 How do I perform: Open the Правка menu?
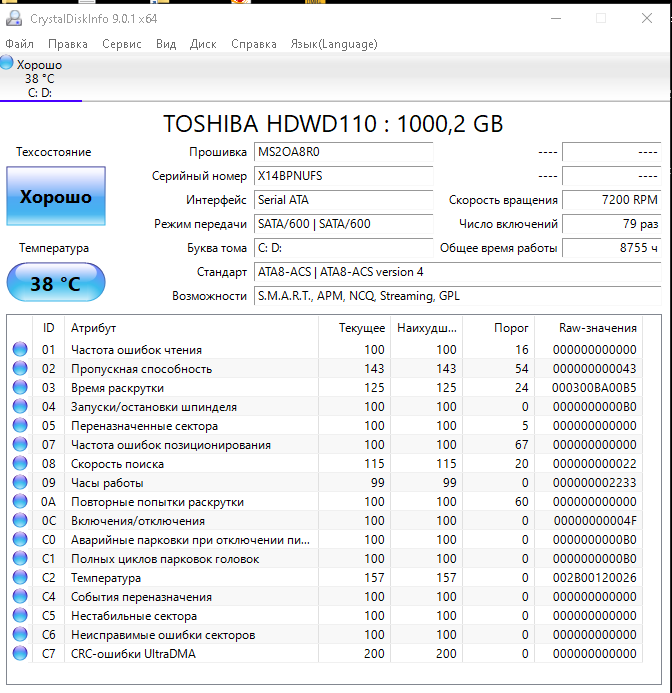68,44
